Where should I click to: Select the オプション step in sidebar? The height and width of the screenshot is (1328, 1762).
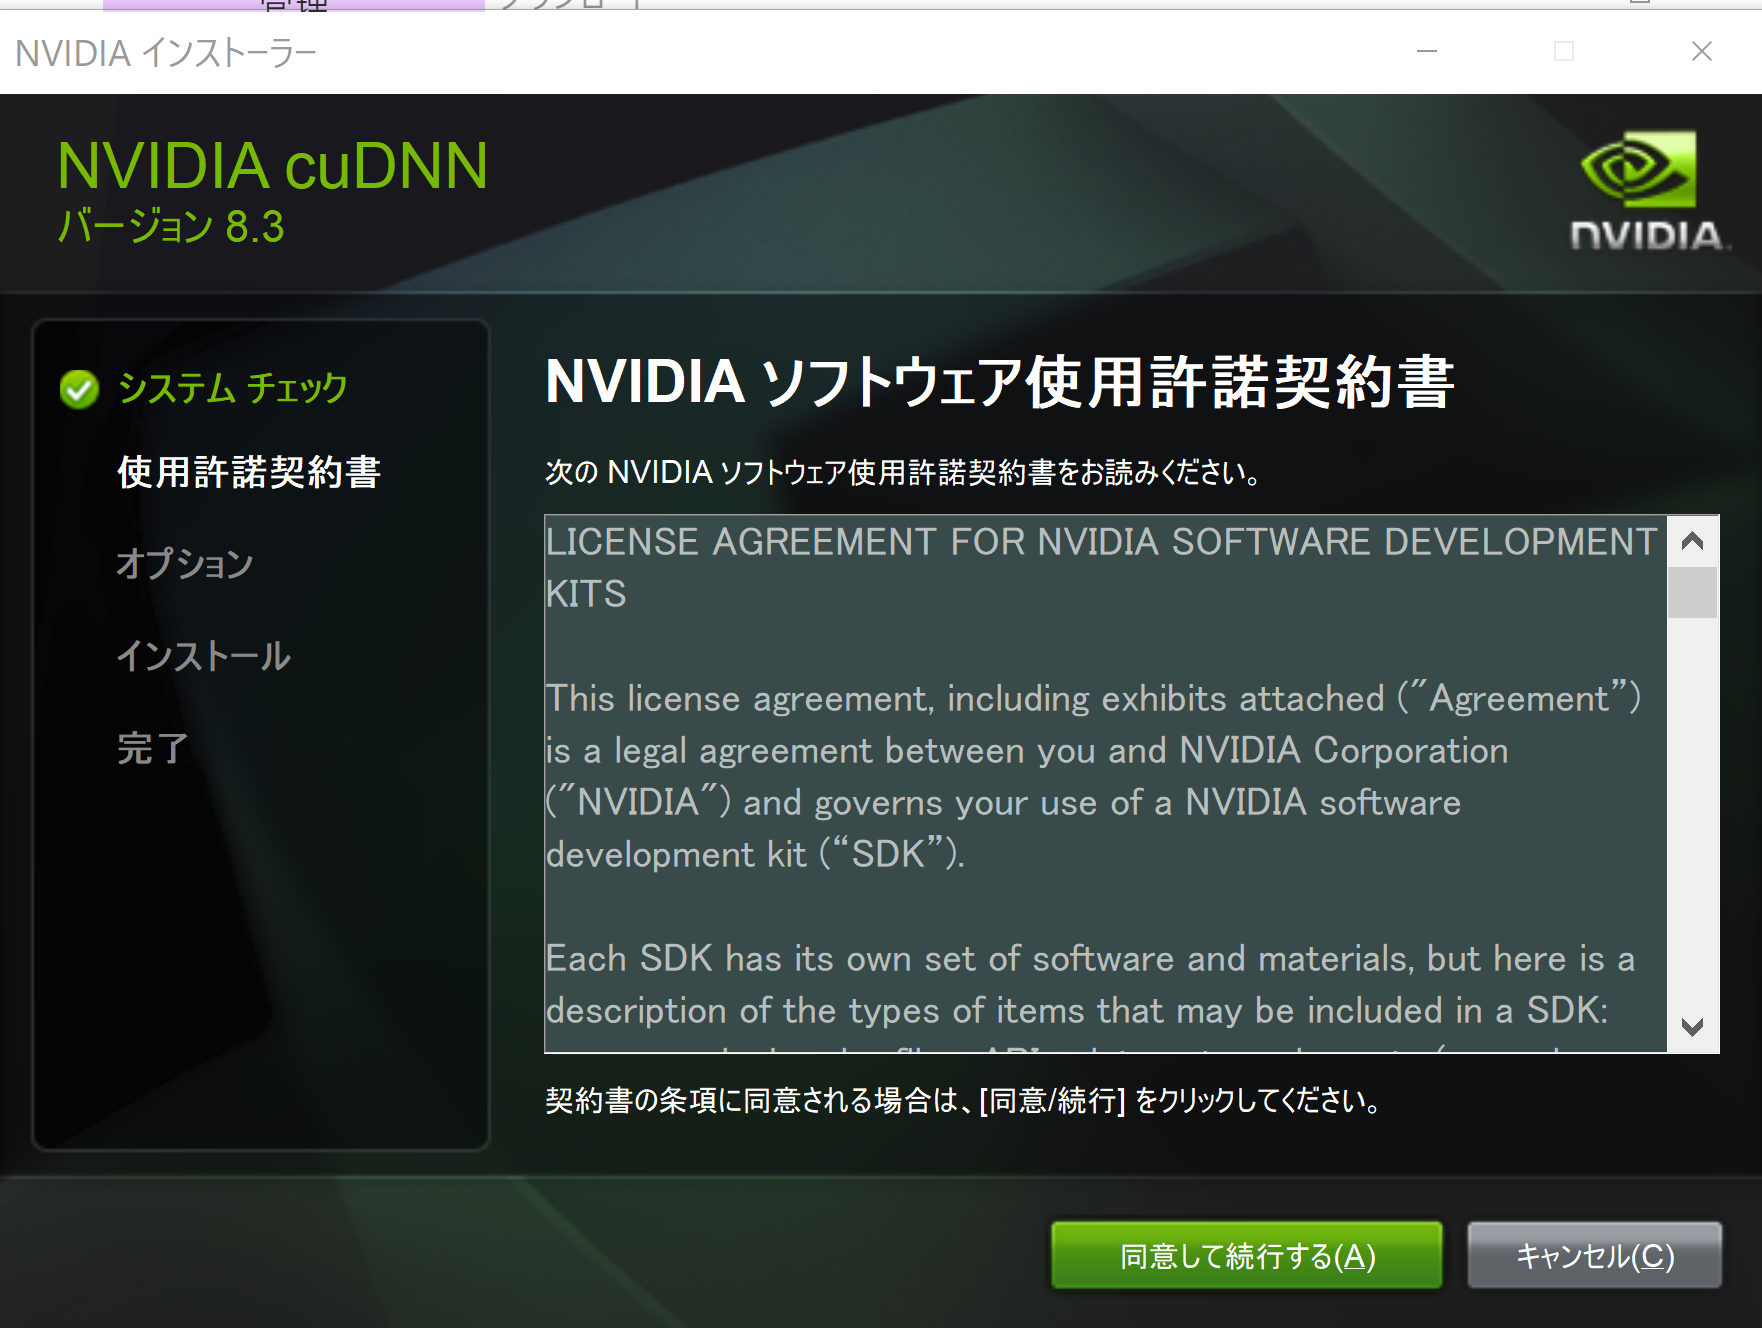pos(185,564)
